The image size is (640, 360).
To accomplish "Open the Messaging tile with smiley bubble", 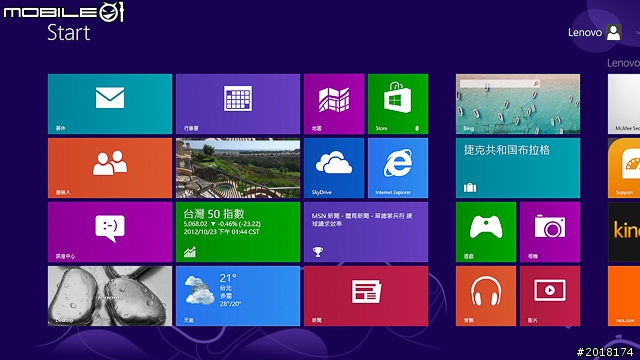I will (x=110, y=232).
